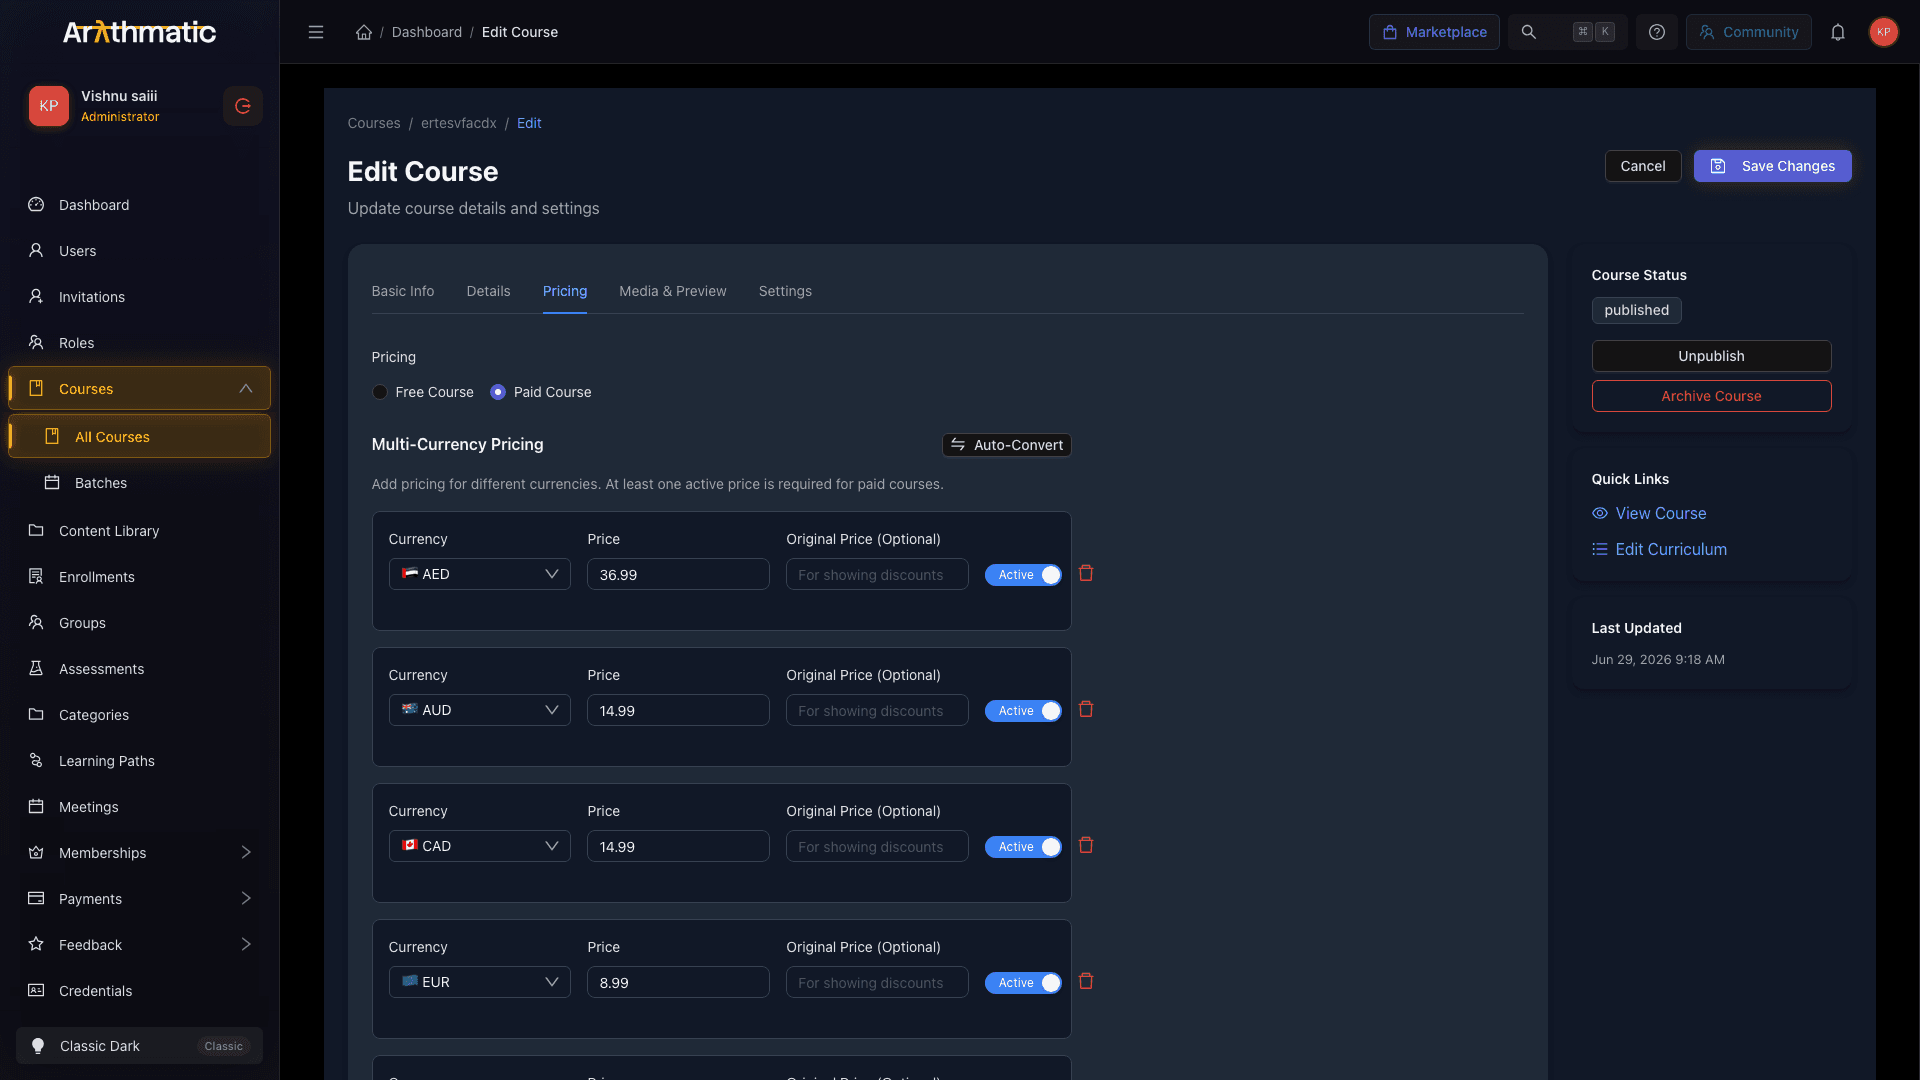The width and height of the screenshot is (1920, 1080).
Task: Open Meetings in sidebar
Action: [x=139, y=807]
